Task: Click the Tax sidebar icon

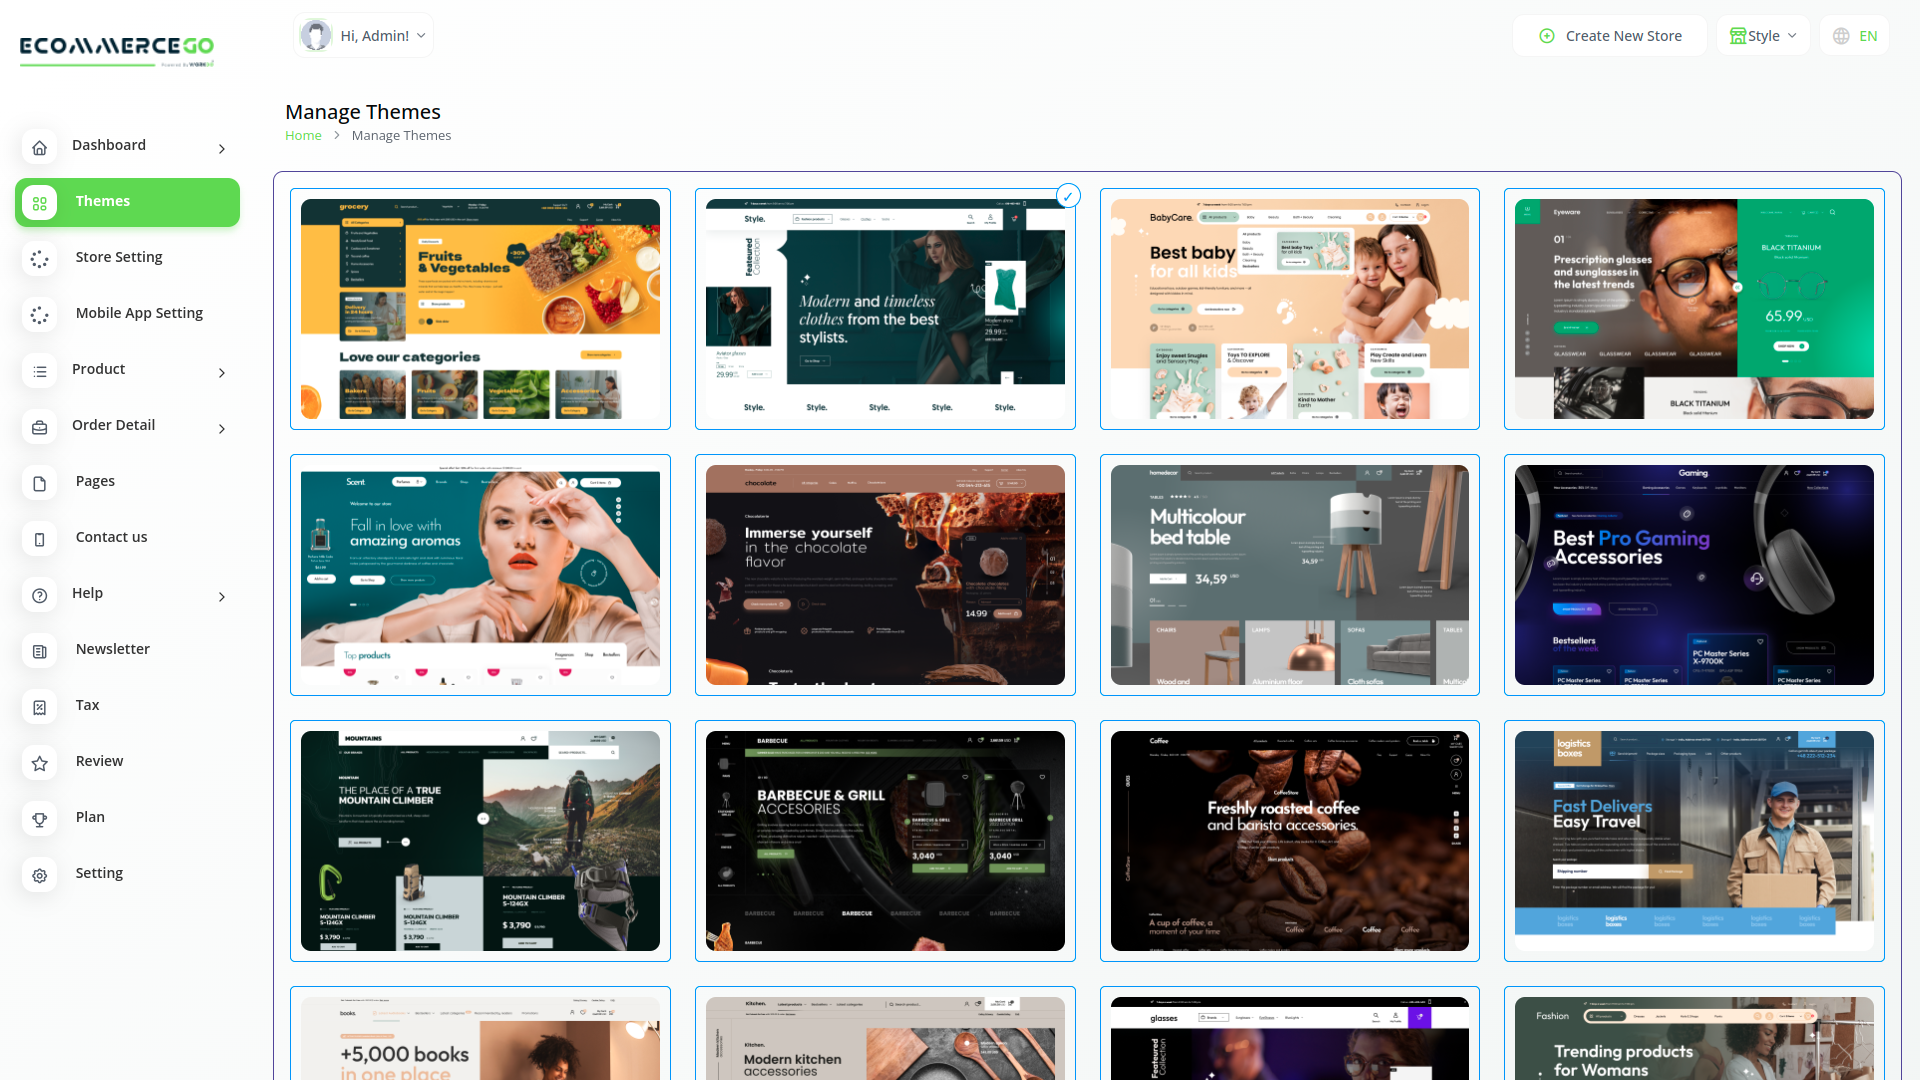Action: (x=40, y=707)
